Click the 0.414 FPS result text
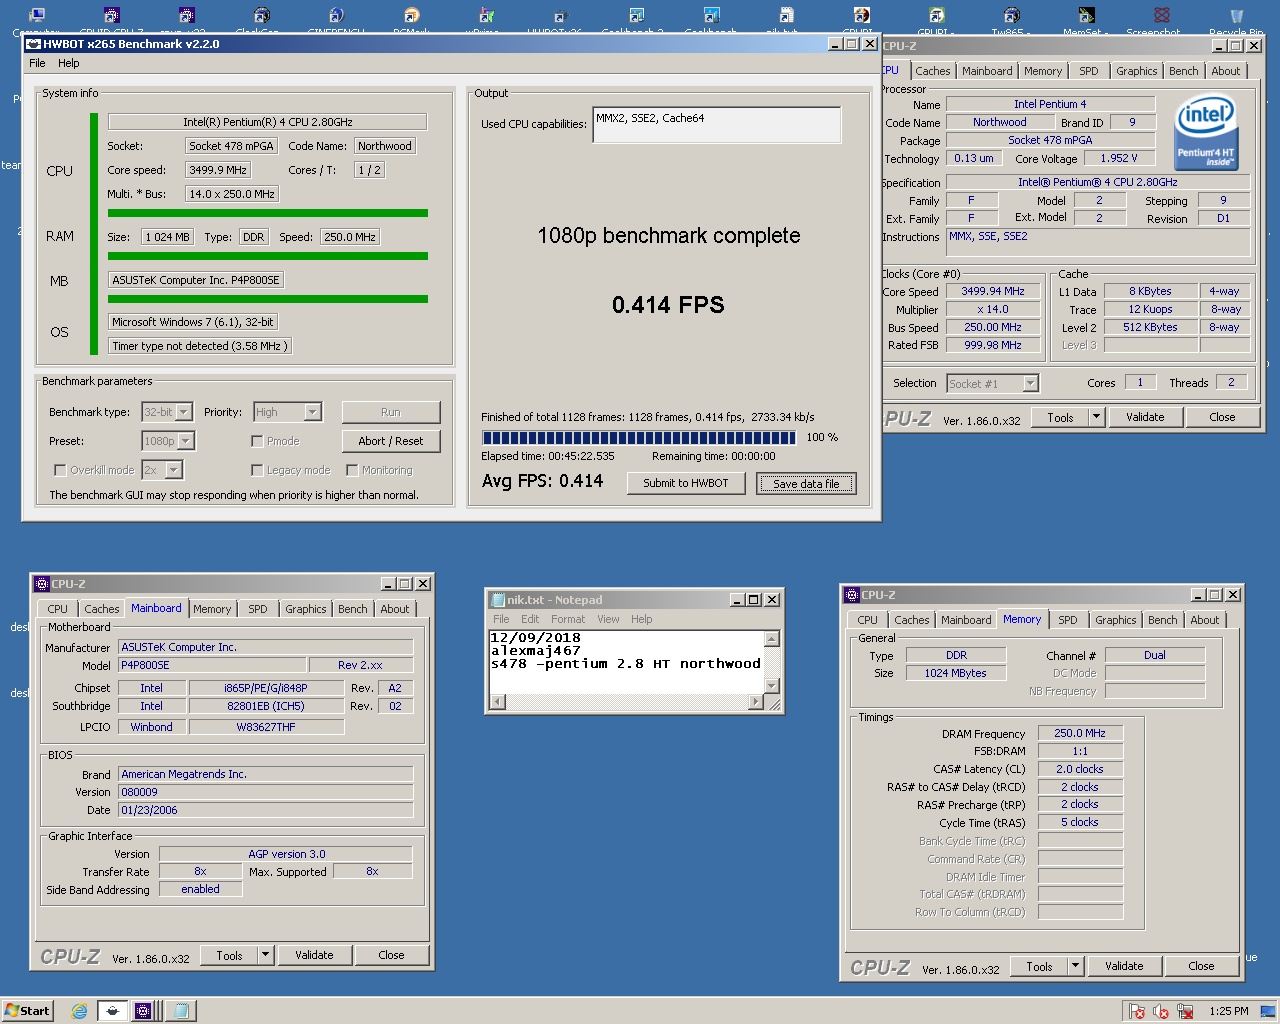This screenshot has height=1024, width=1280. pos(668,305)
